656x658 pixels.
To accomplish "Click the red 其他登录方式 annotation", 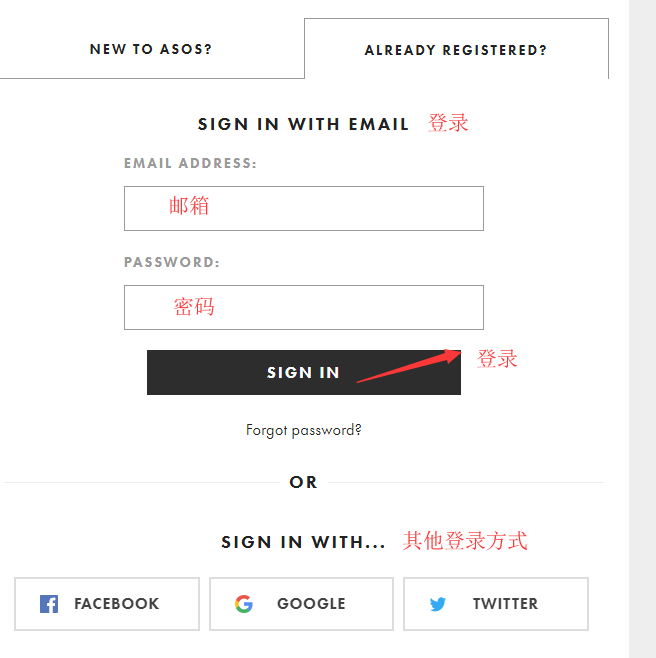I will 465,541.
